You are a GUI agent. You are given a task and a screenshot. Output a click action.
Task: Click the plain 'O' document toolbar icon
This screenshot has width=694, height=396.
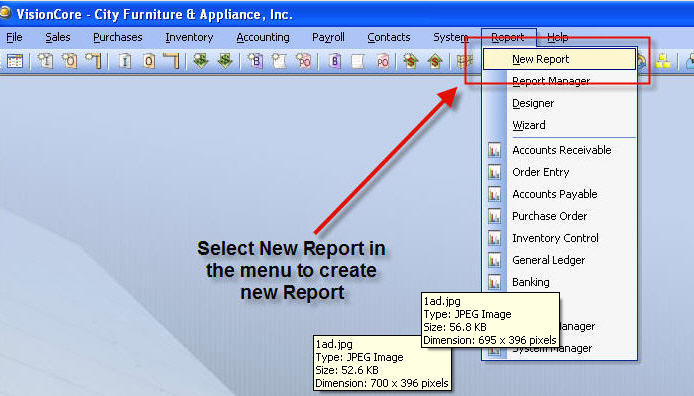[149, 61]
